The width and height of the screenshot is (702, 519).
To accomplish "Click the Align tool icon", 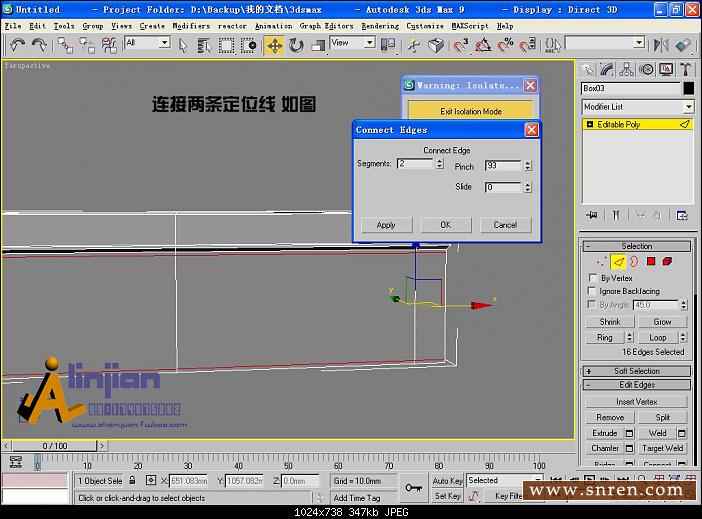I will point(683,45).
